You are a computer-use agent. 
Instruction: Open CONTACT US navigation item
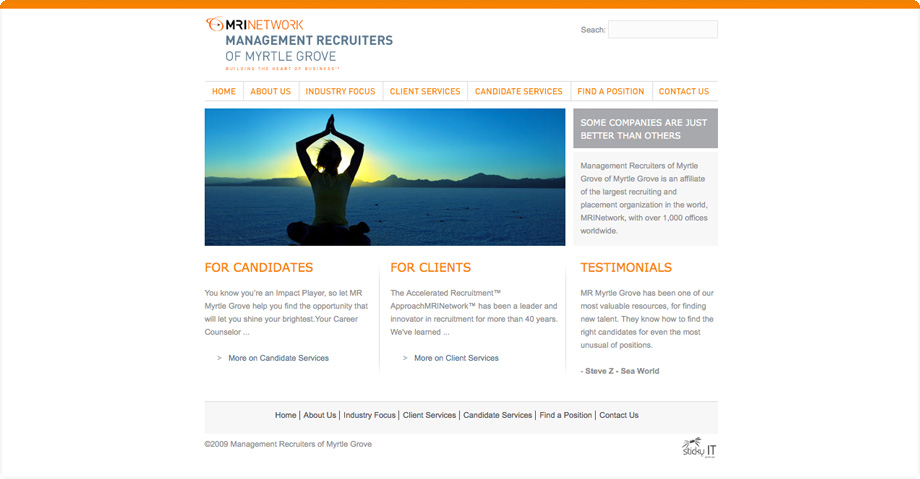[684, 92]
